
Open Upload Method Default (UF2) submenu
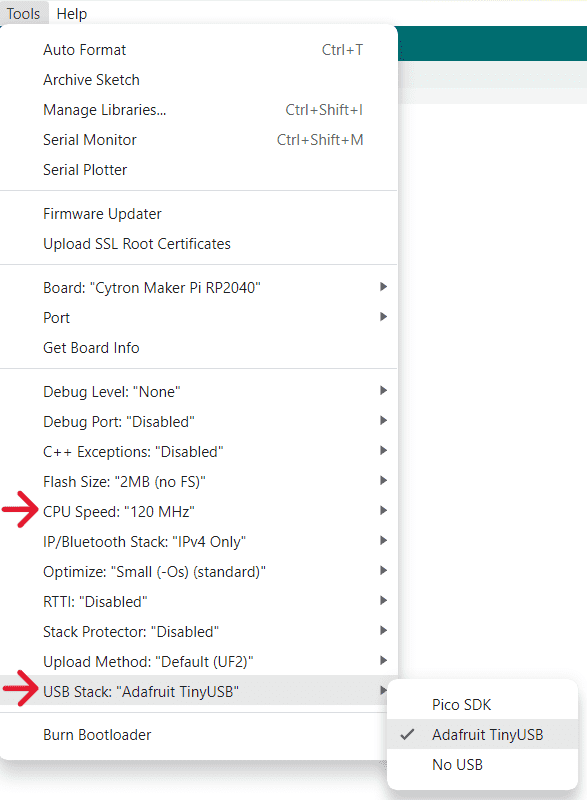(198, 662)
